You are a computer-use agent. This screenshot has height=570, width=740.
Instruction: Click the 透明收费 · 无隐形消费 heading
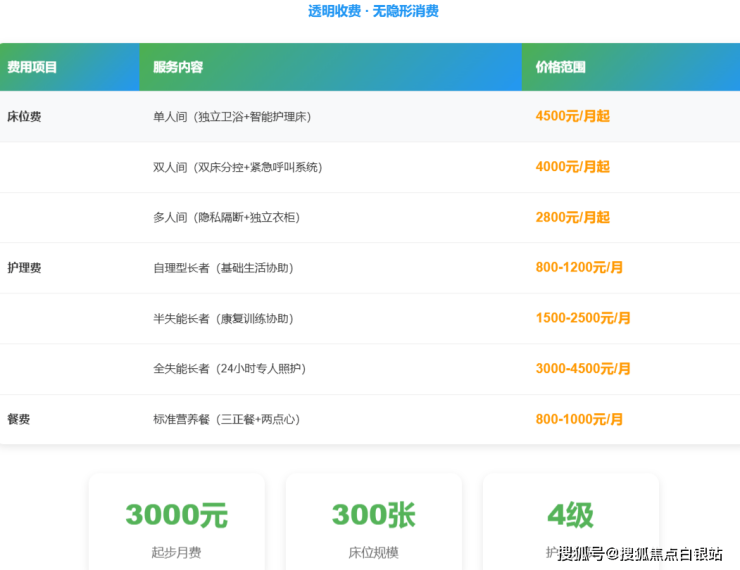(373, 12)
